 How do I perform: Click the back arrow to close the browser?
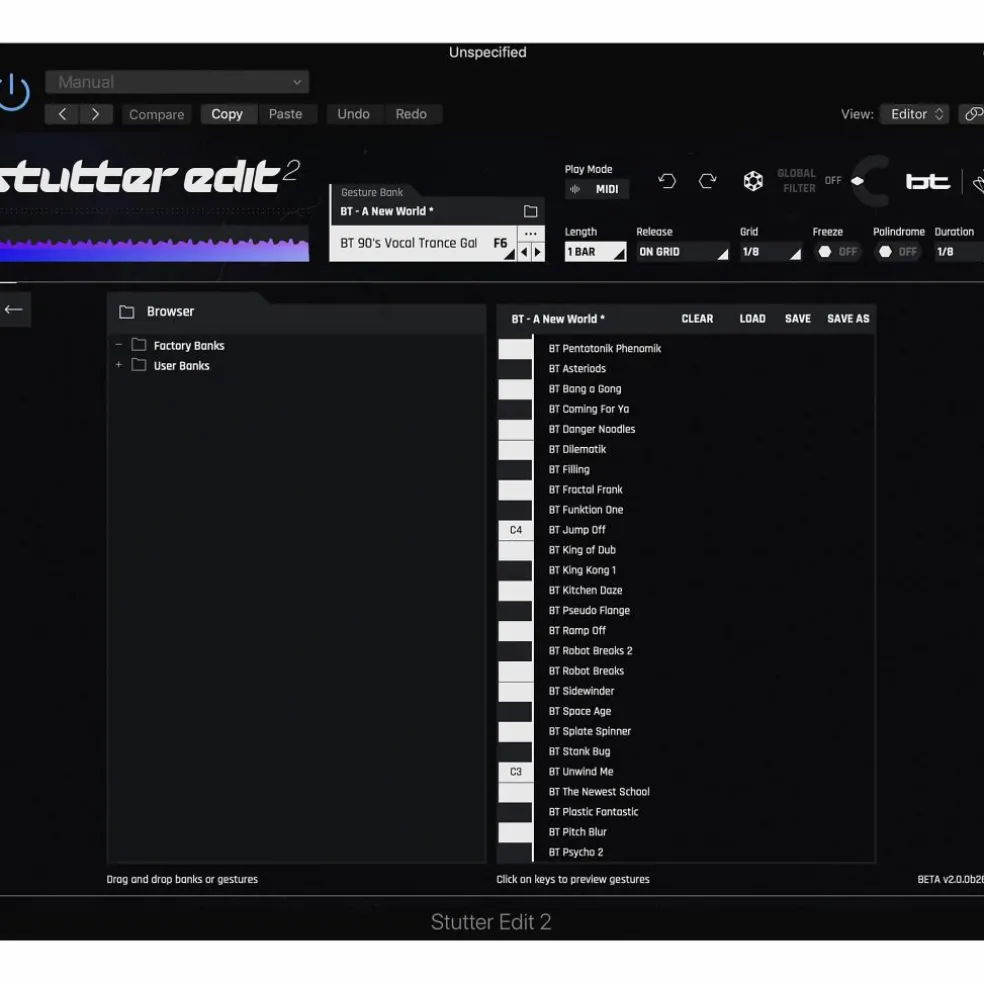(13, 309)
